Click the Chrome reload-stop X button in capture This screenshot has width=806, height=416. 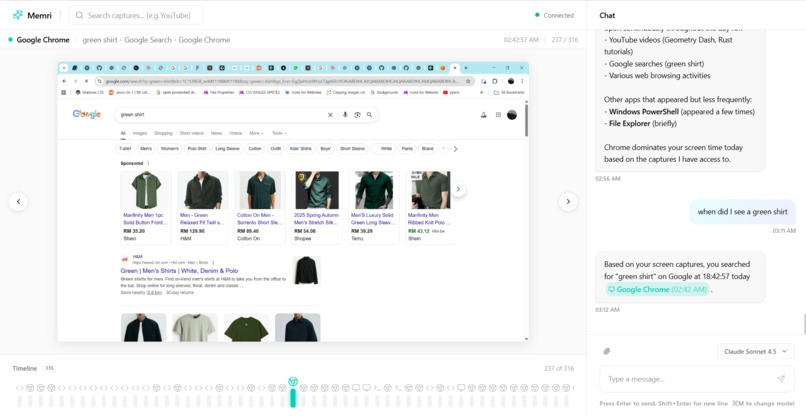point(86,81)
